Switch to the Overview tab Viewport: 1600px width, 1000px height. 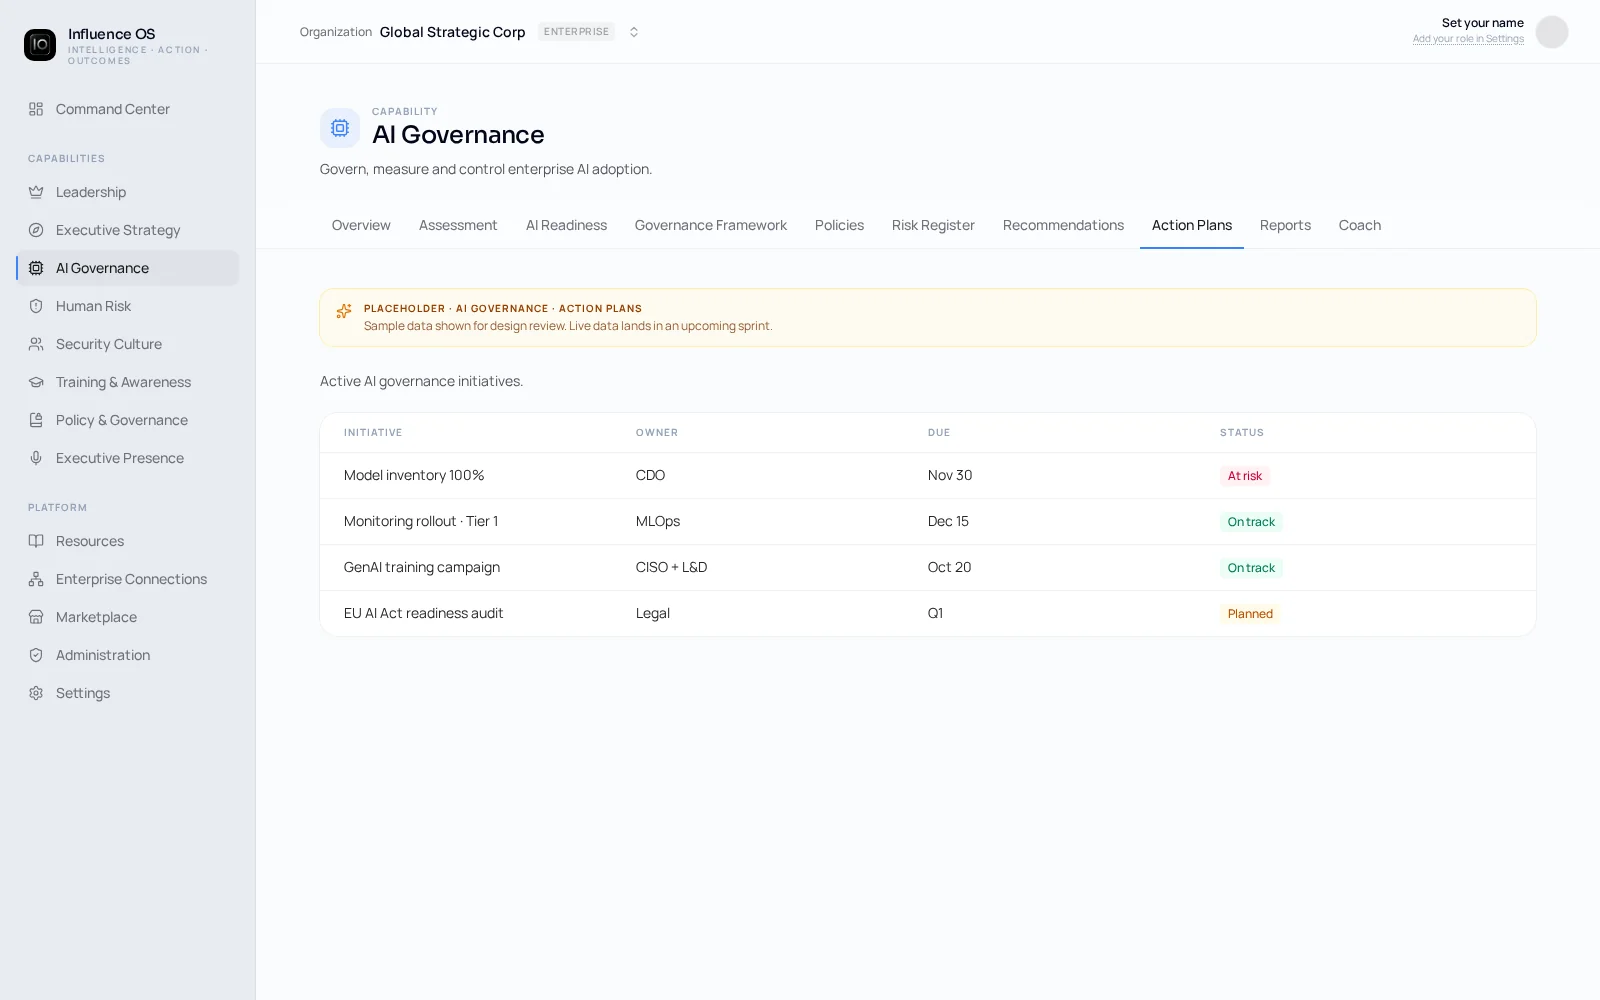(x=361, y=225)
